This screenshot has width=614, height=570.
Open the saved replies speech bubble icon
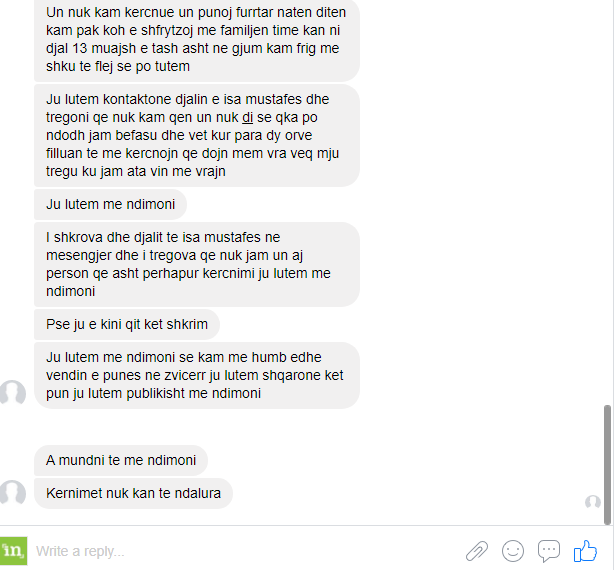coord(549,550)
